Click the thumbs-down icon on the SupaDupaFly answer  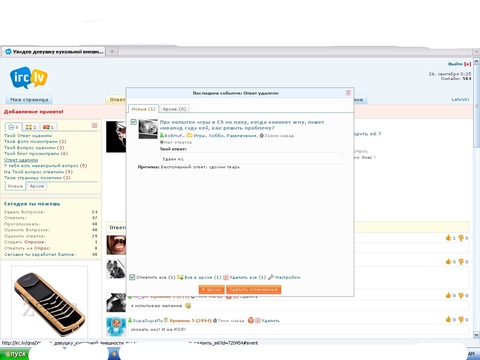coord(461,319)
